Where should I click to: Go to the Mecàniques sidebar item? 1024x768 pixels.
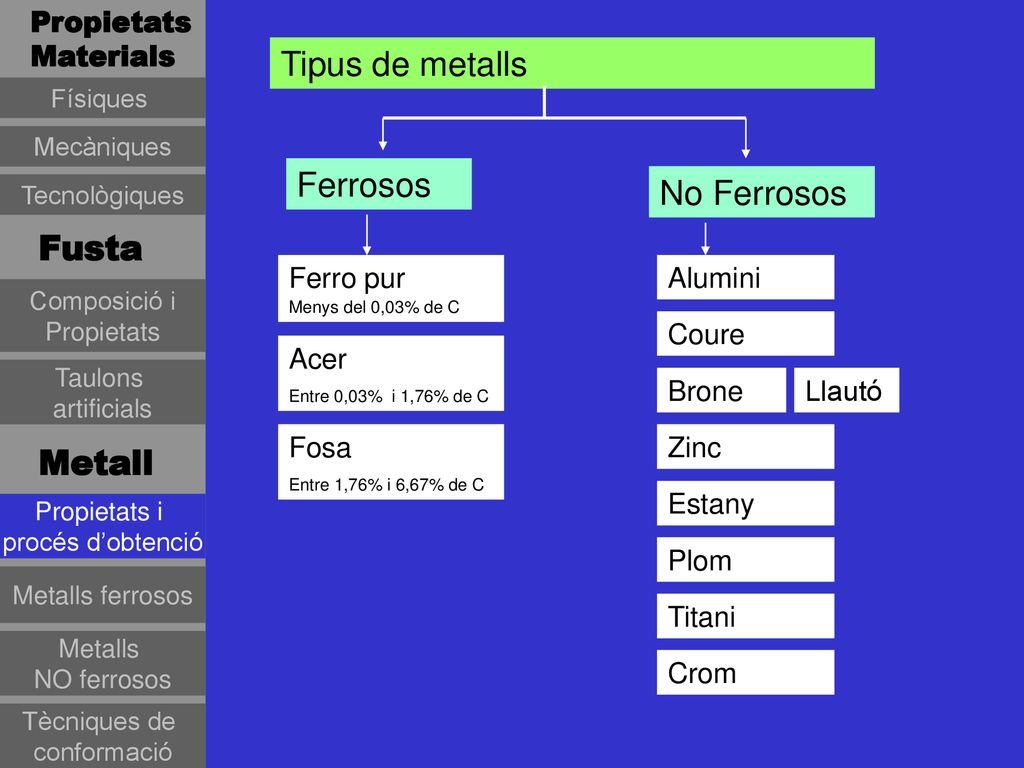pos(103,147)
